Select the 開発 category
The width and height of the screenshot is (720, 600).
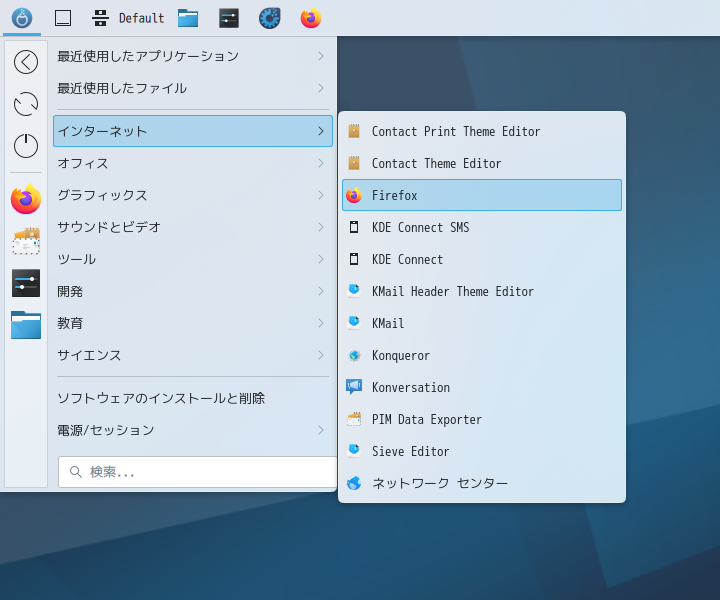192,291
